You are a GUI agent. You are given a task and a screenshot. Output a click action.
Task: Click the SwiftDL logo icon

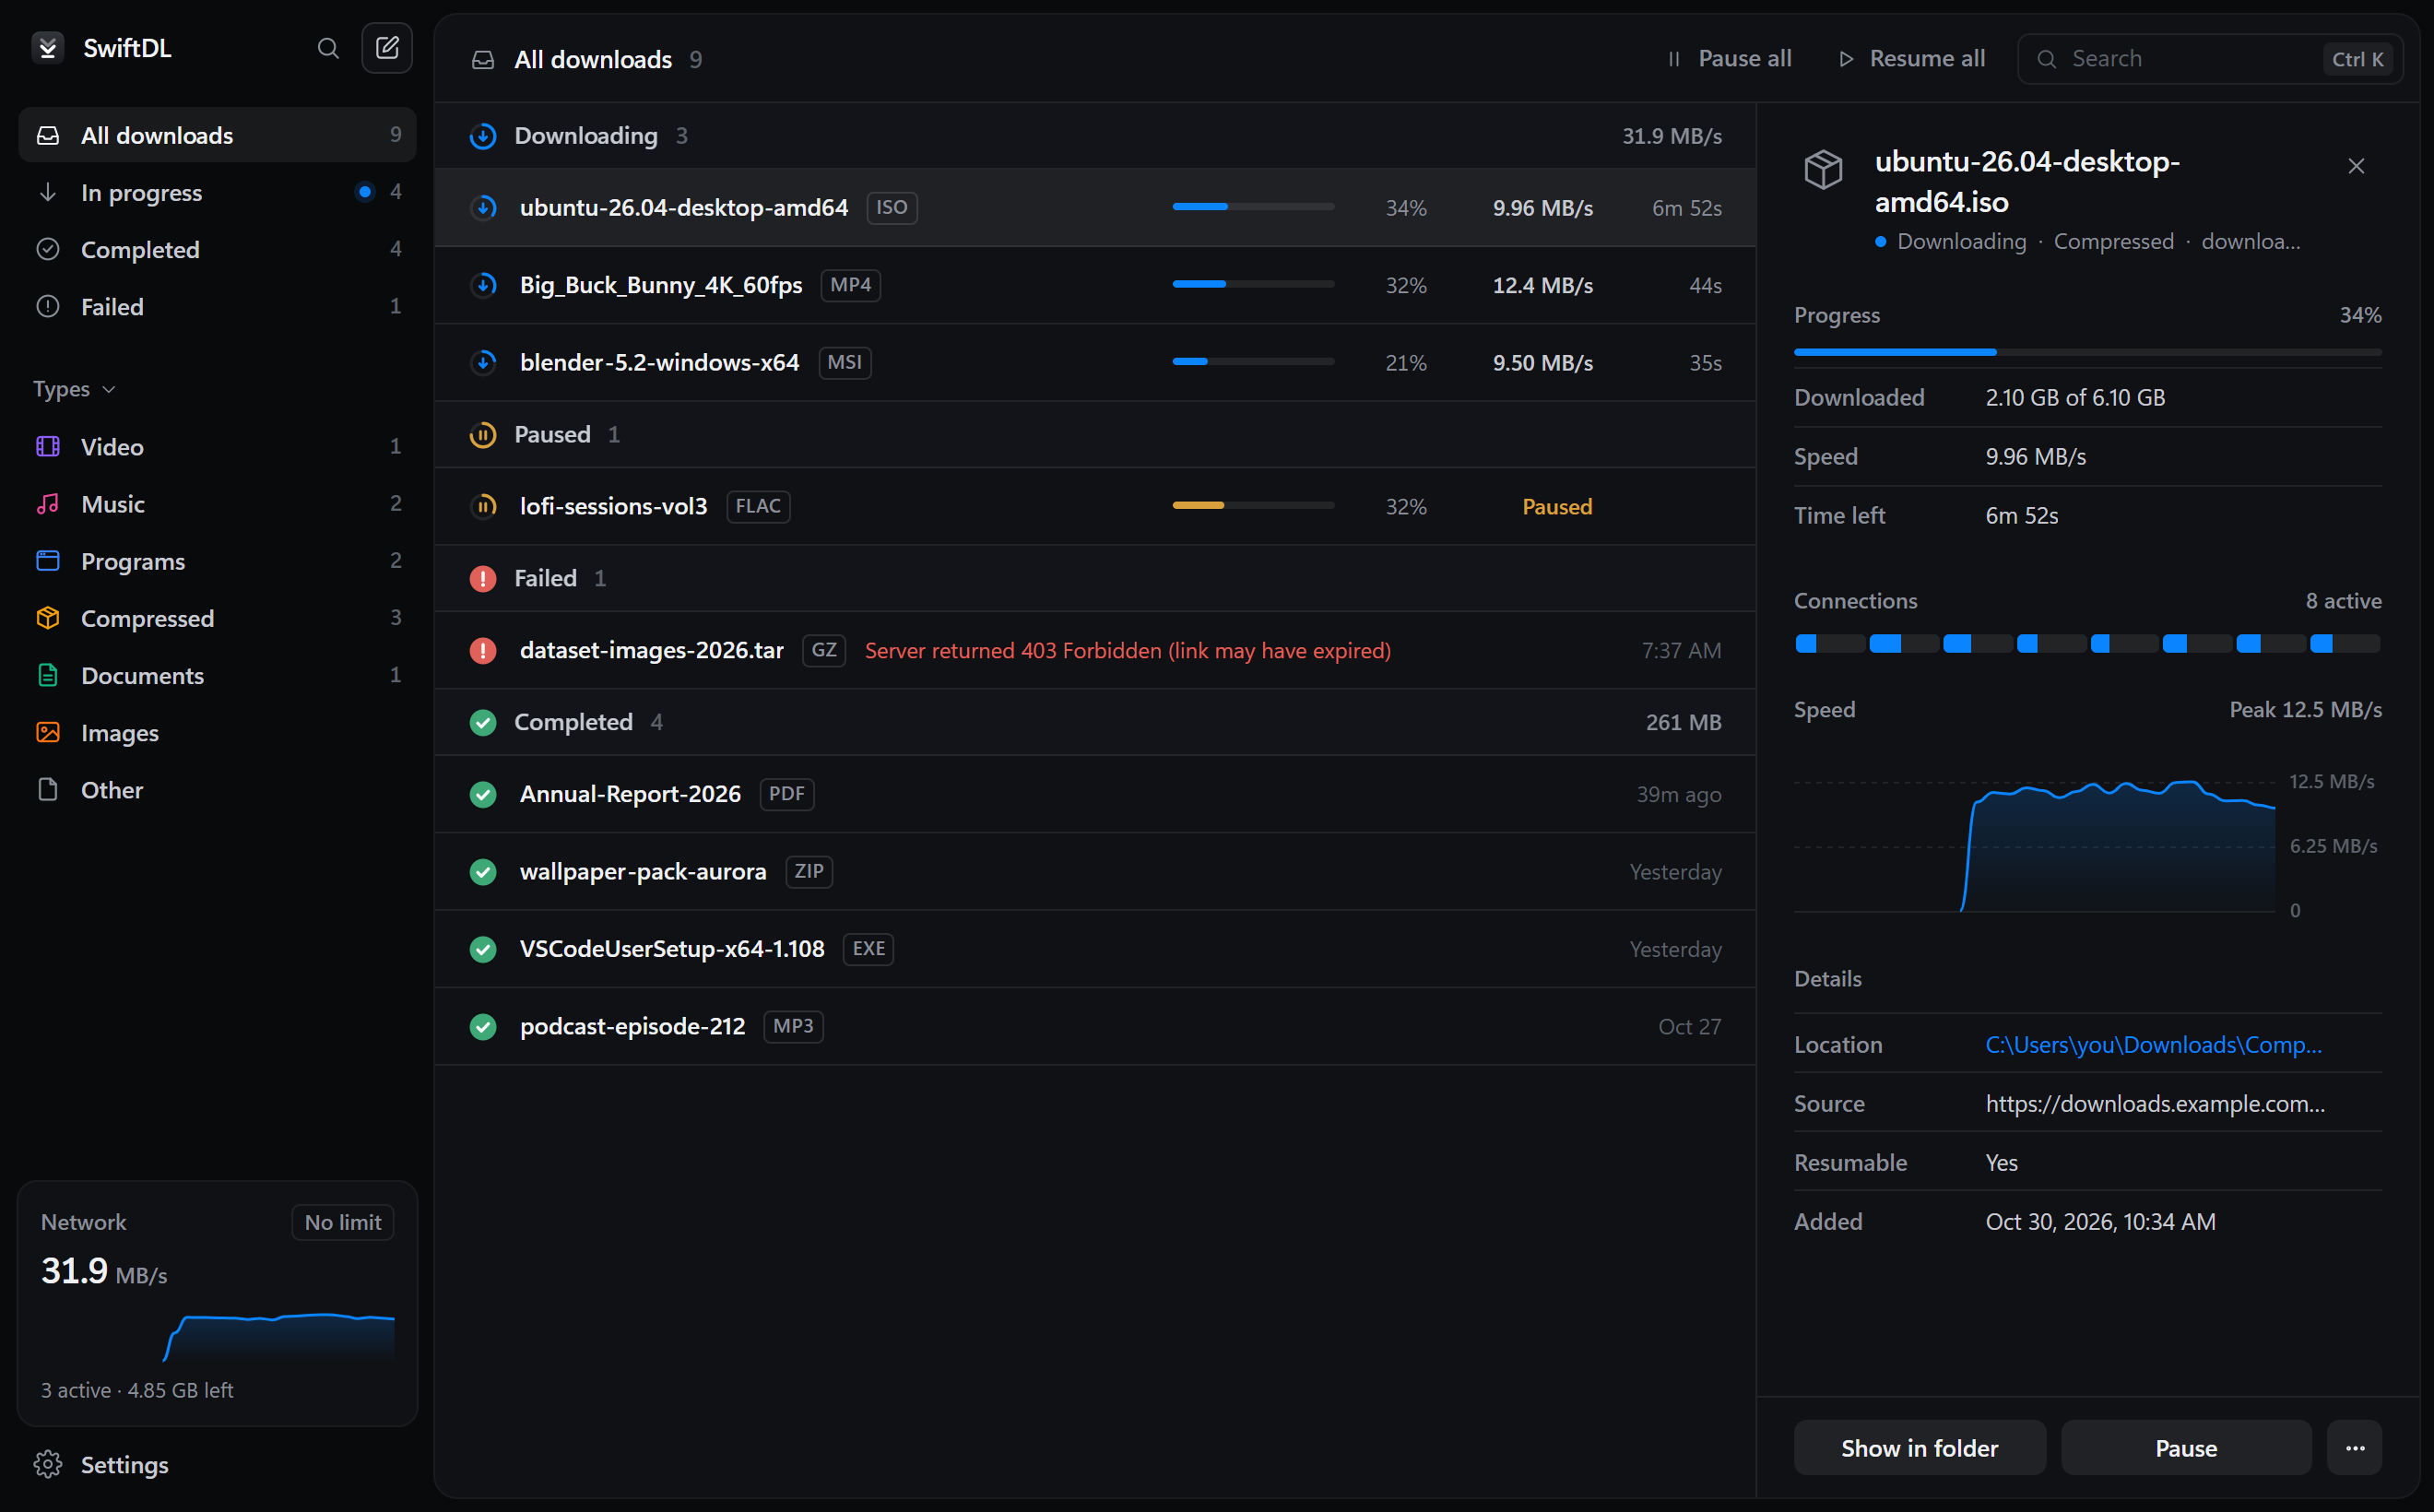[x=48, y=48]
